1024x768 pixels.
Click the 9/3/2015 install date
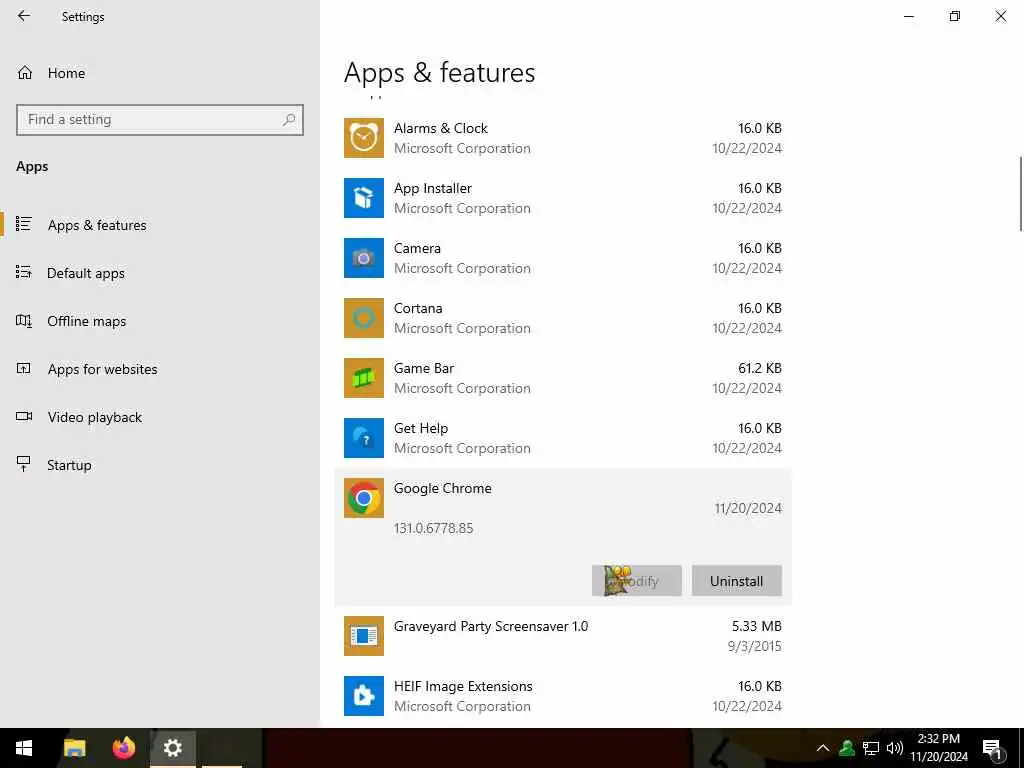(754, 647)
